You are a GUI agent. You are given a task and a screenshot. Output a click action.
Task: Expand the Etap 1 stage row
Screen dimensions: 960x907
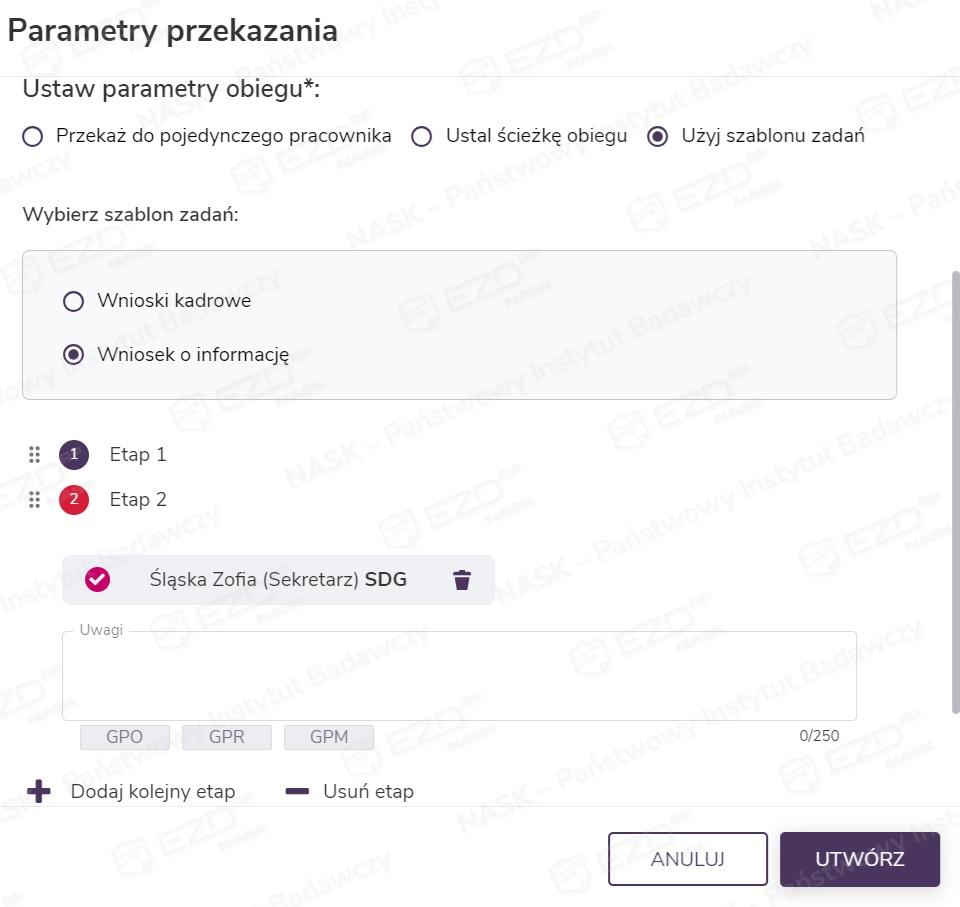(138, 455)
